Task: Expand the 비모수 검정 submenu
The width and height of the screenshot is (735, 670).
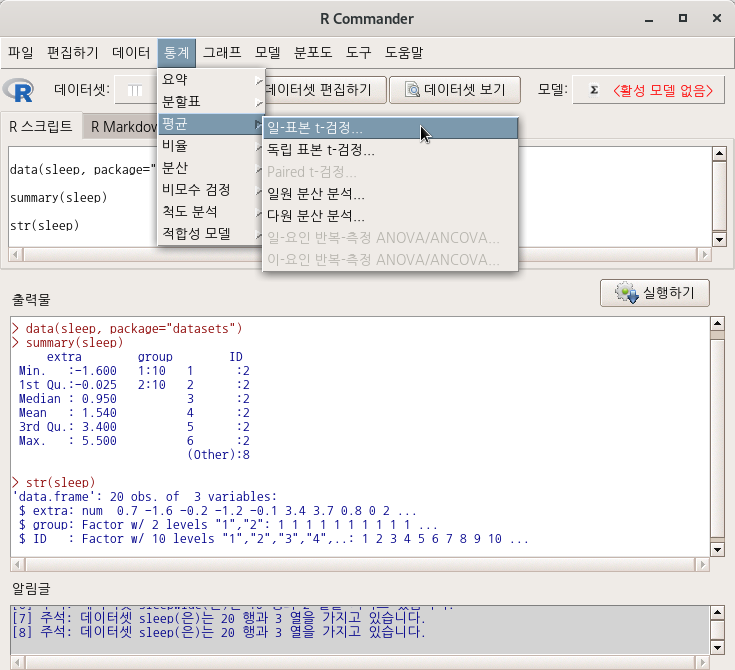Action: (211, 190)
